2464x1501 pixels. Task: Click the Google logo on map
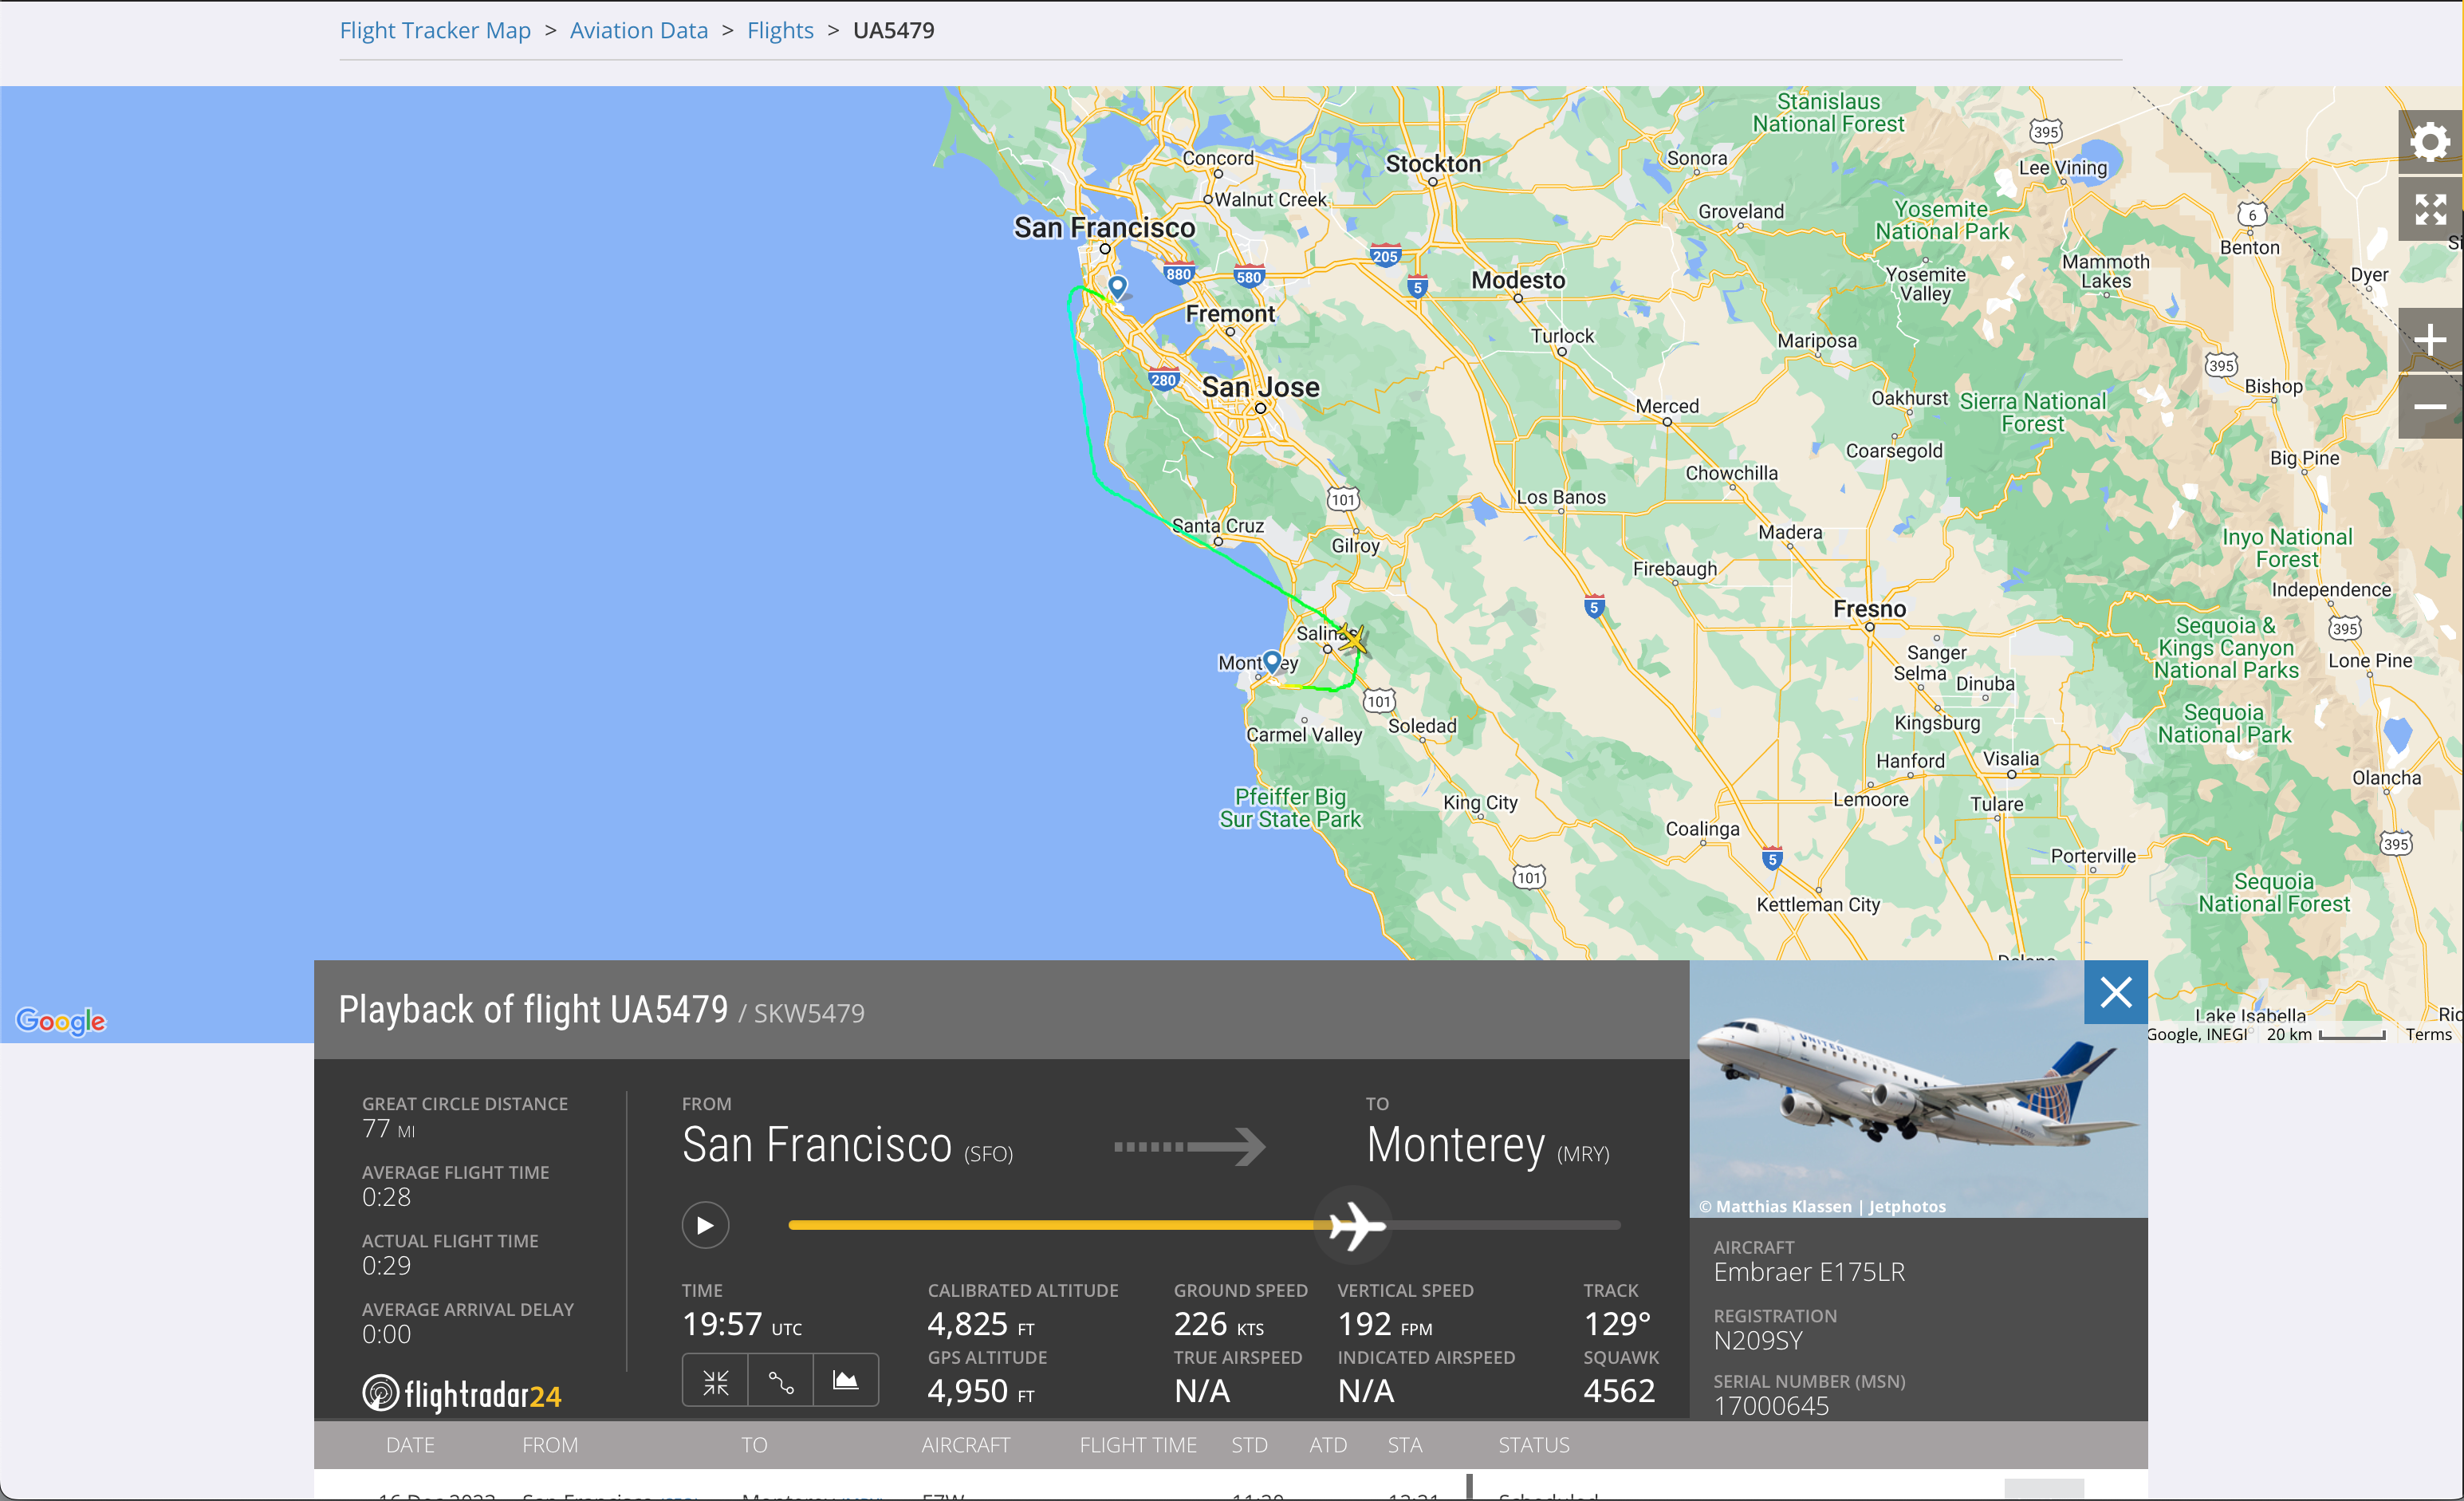tap(61, 1020)
